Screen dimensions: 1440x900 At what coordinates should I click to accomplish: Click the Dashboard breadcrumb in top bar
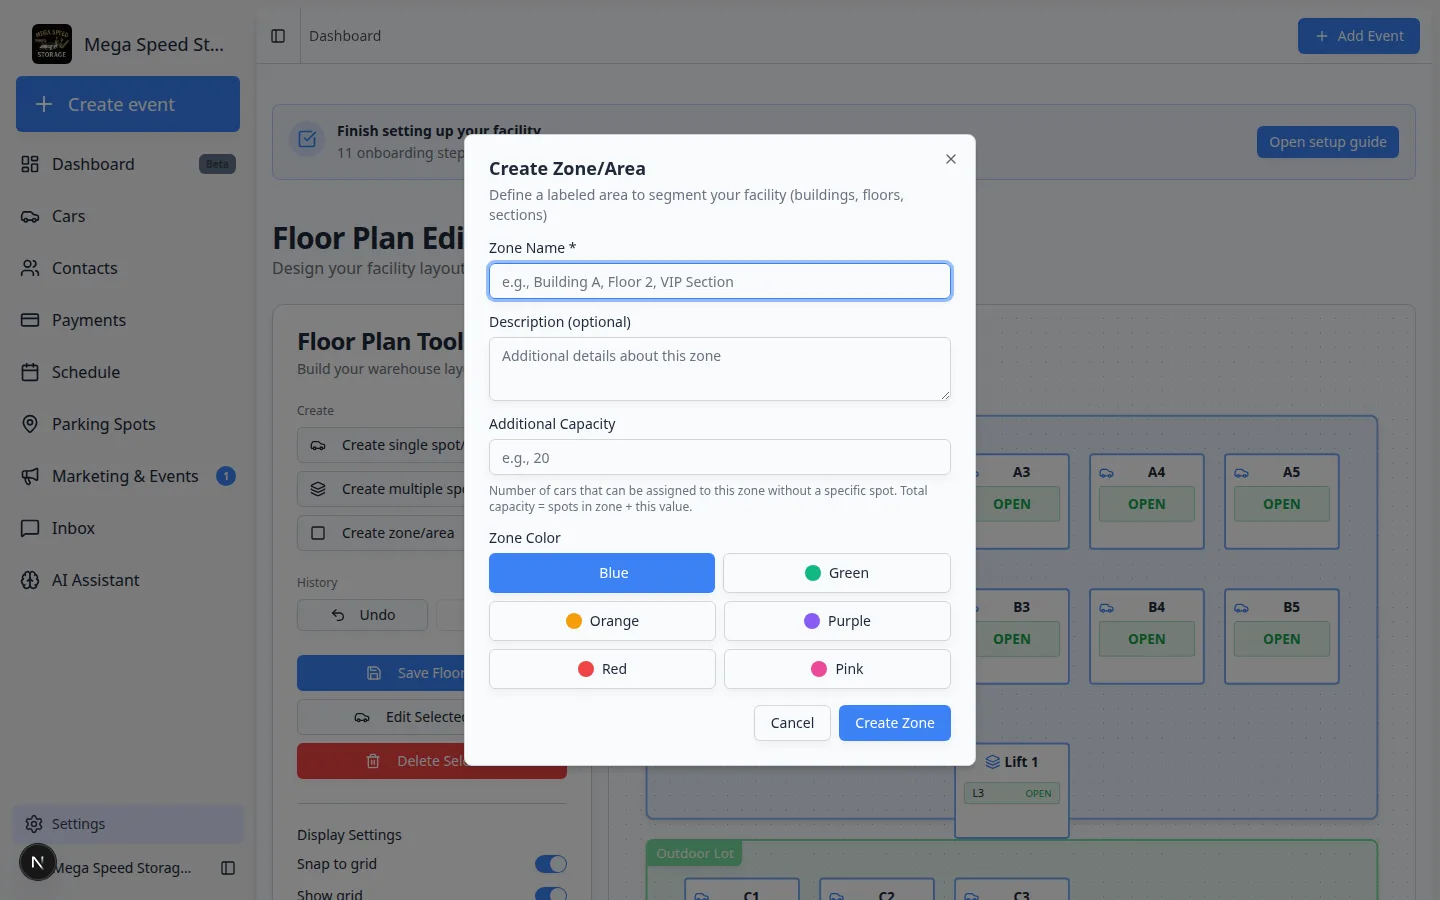click(345, 36)
